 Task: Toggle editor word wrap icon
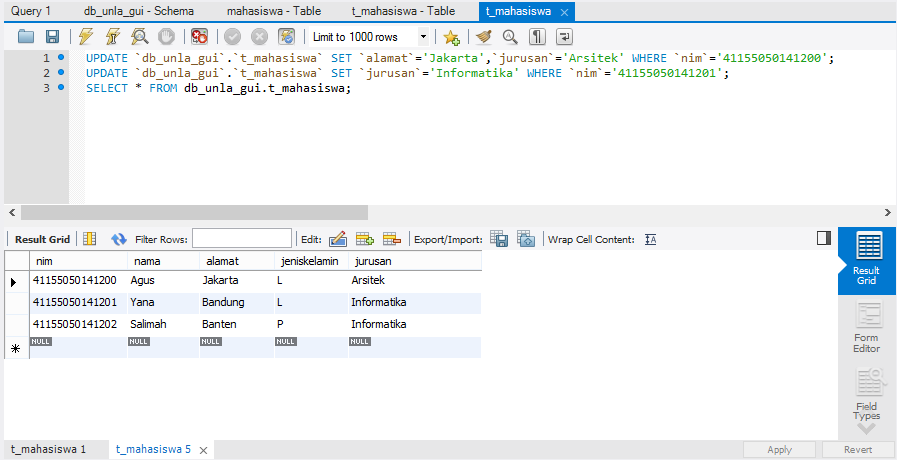(564, 37)
